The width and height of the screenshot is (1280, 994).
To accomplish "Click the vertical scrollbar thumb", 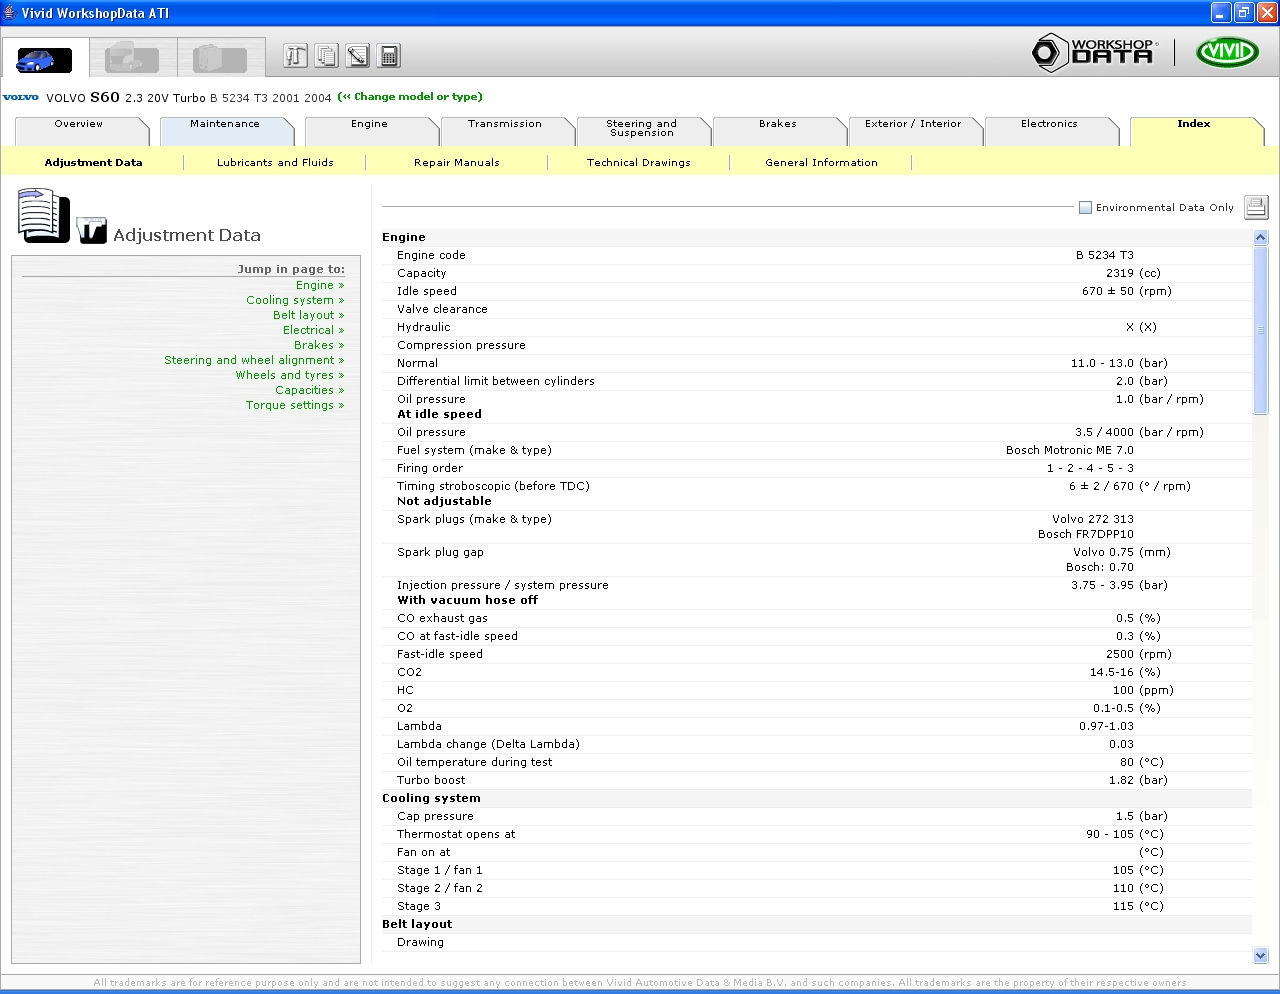I will coord(1260,330).
